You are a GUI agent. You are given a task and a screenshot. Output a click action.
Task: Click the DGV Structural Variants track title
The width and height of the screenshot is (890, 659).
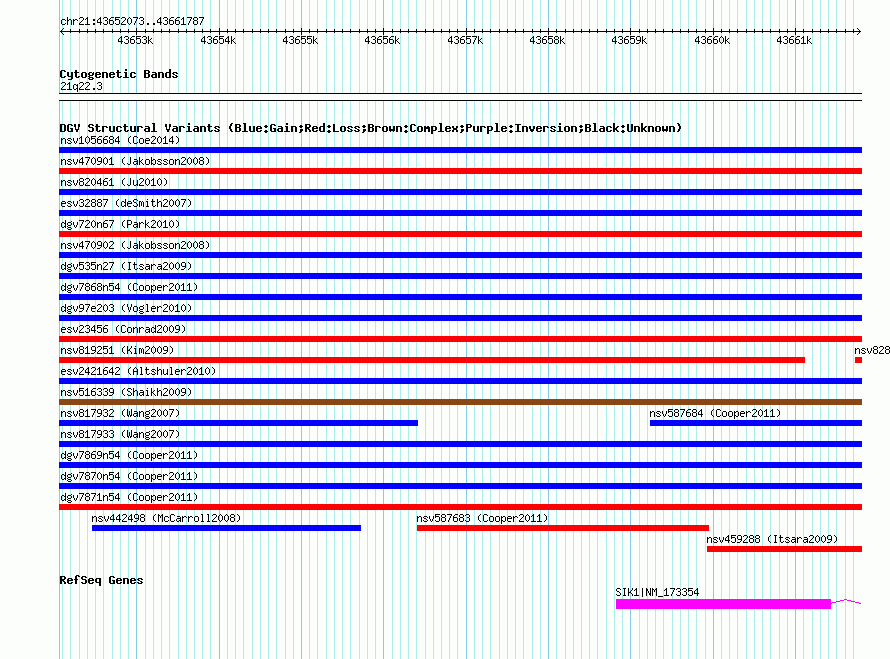coord(371,128)
